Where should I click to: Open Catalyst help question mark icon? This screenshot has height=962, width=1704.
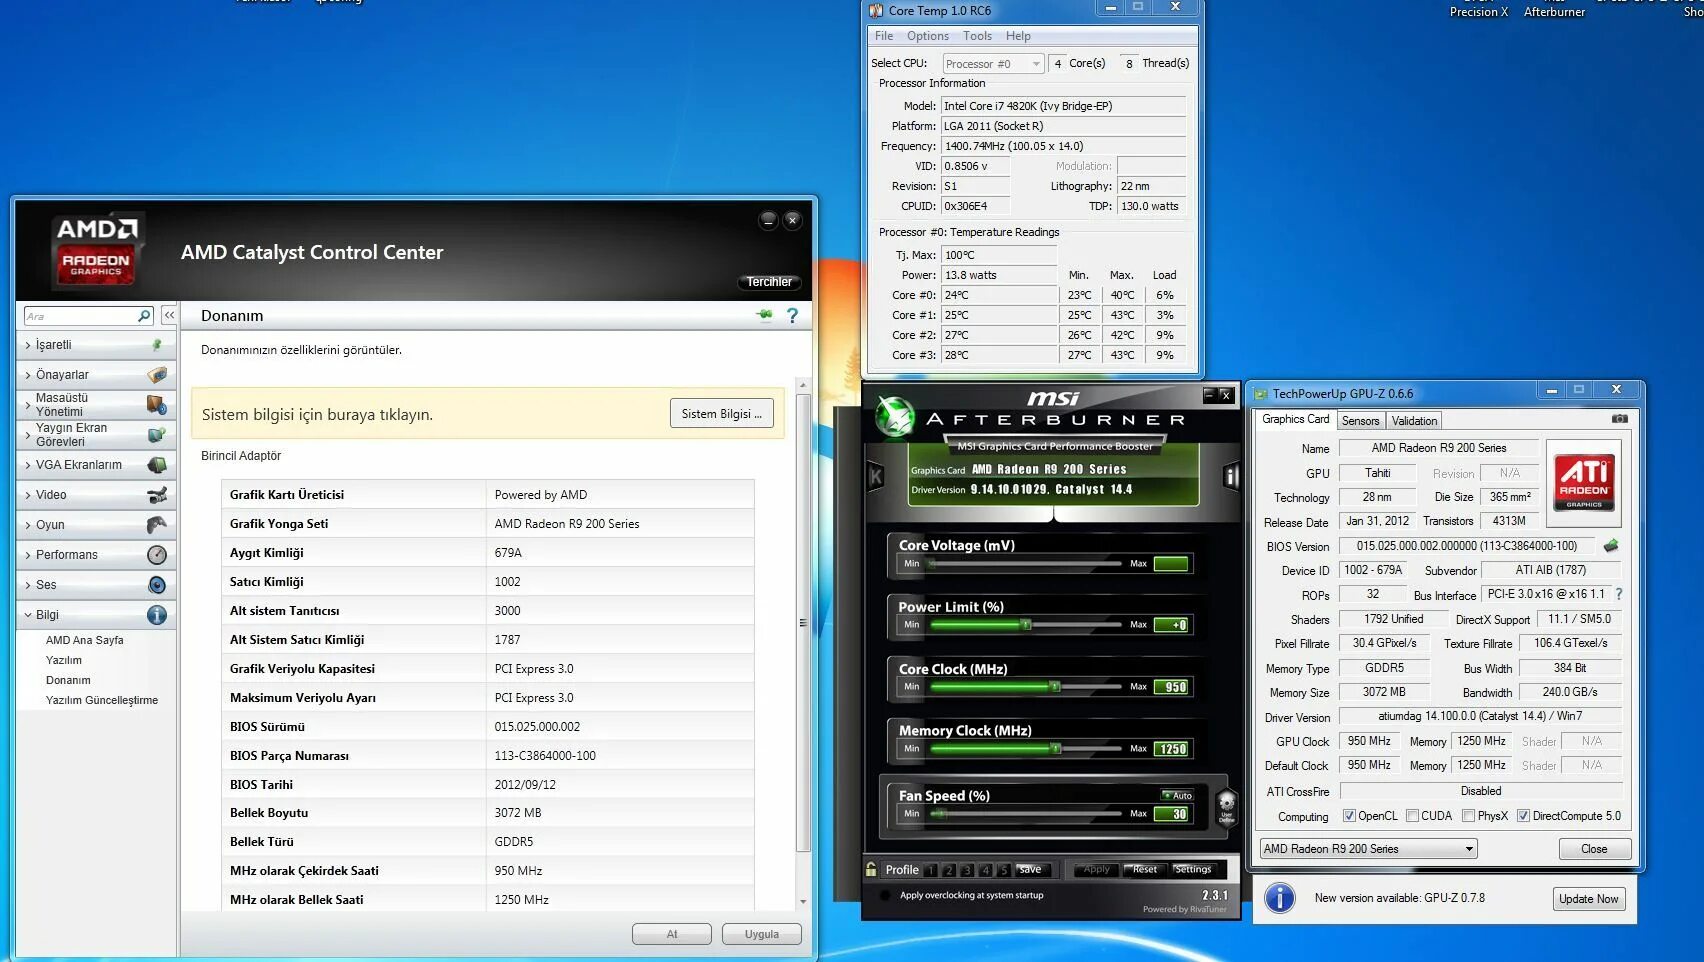[792, 315]
